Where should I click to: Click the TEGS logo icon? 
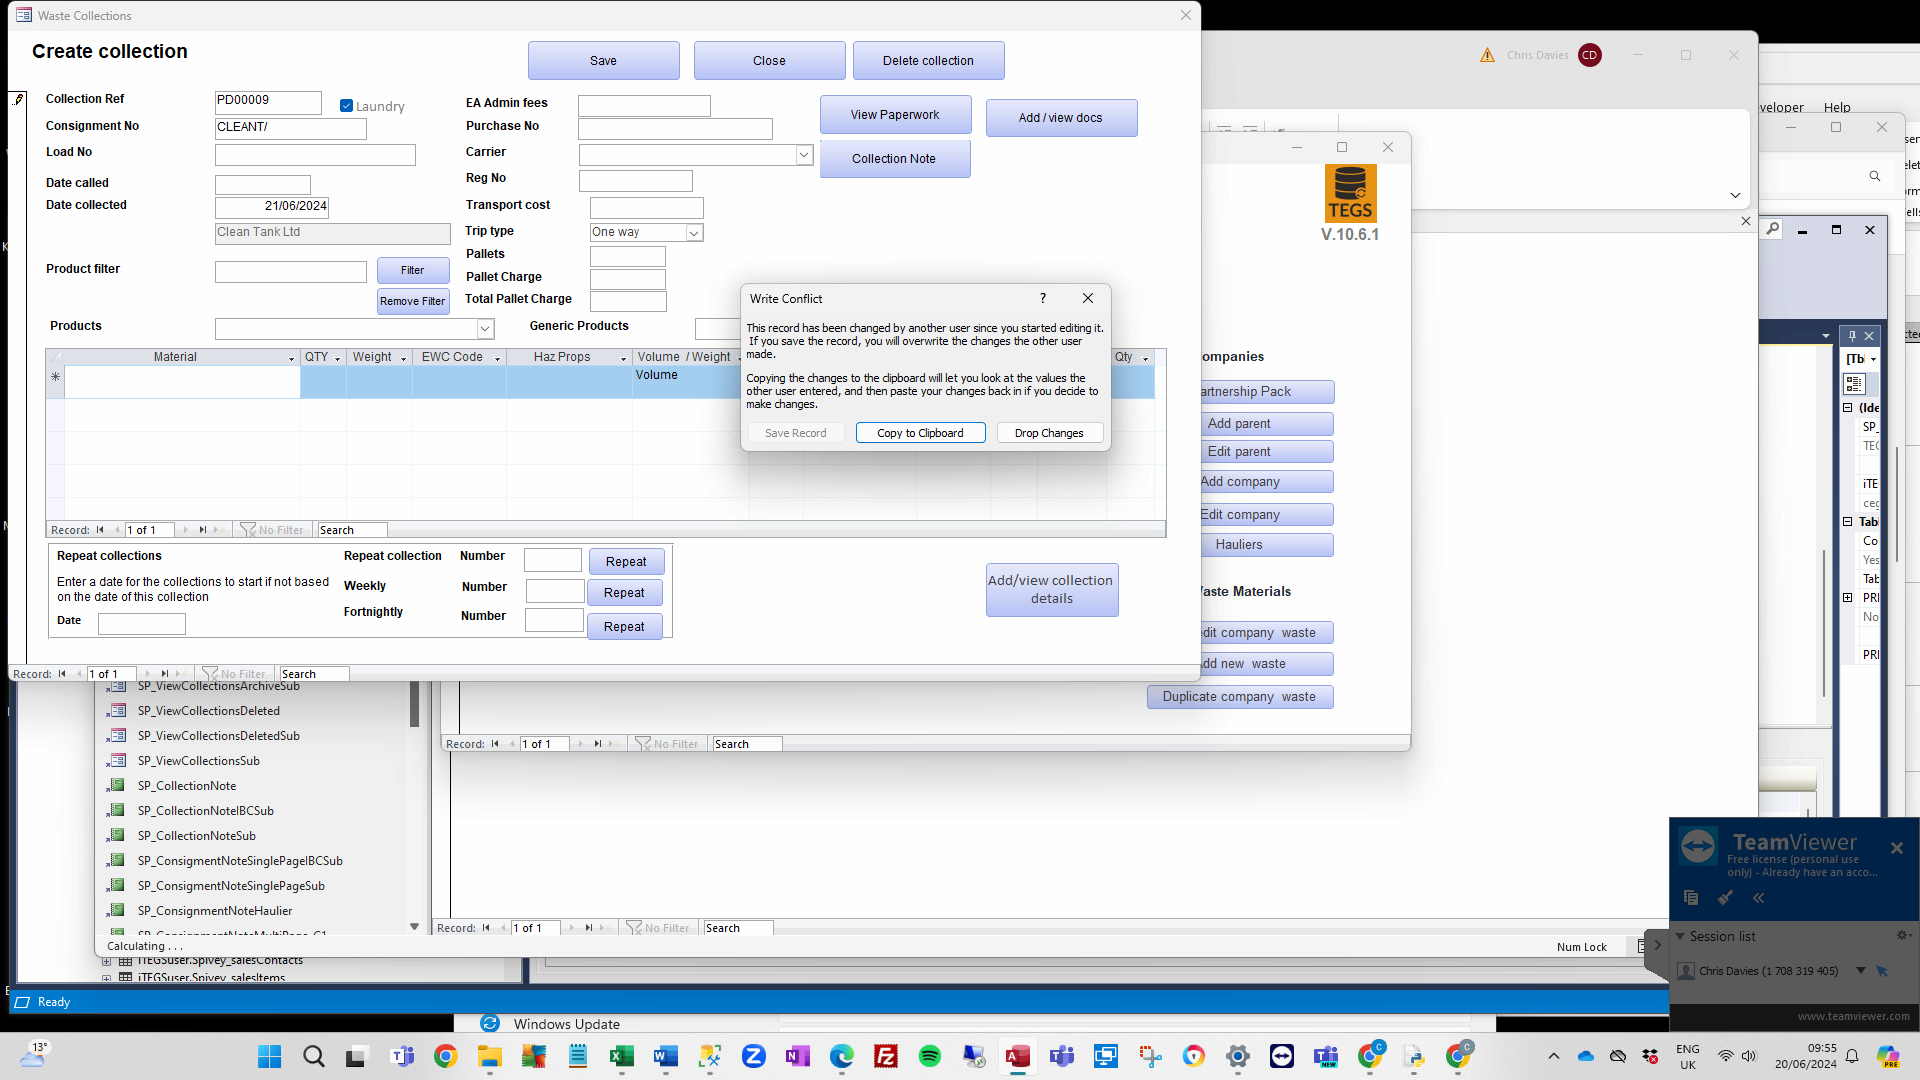pos(1350,193)
